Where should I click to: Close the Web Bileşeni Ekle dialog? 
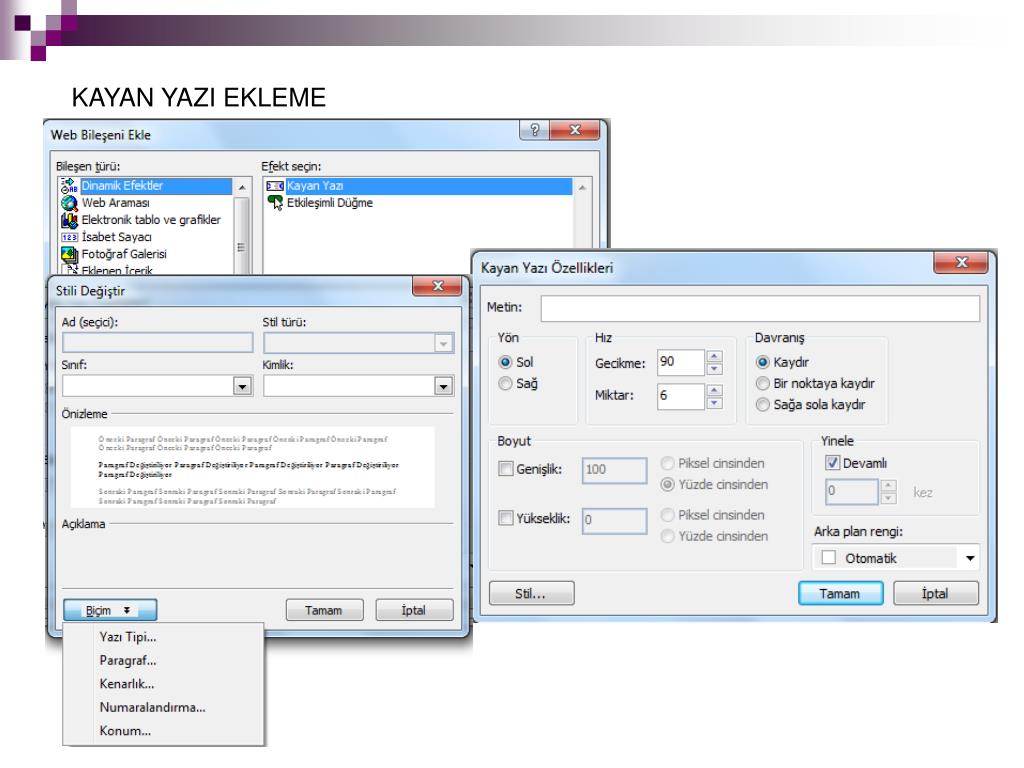pos(575,130)
